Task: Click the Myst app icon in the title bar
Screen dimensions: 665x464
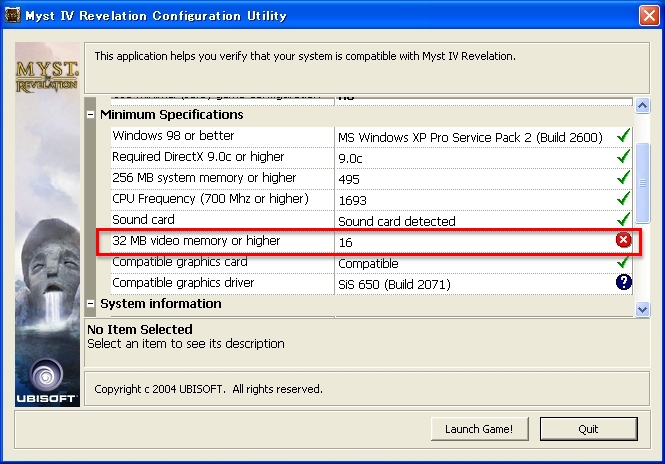Action: [x=13, y=15]
